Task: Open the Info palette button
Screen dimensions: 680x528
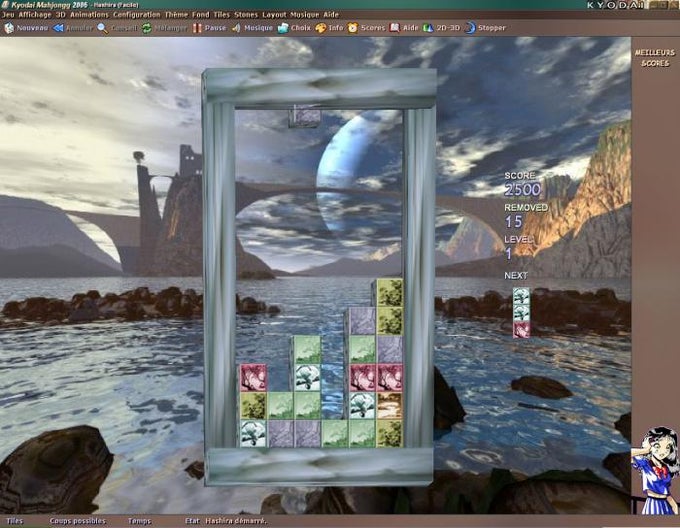Action: pos(329,28)
